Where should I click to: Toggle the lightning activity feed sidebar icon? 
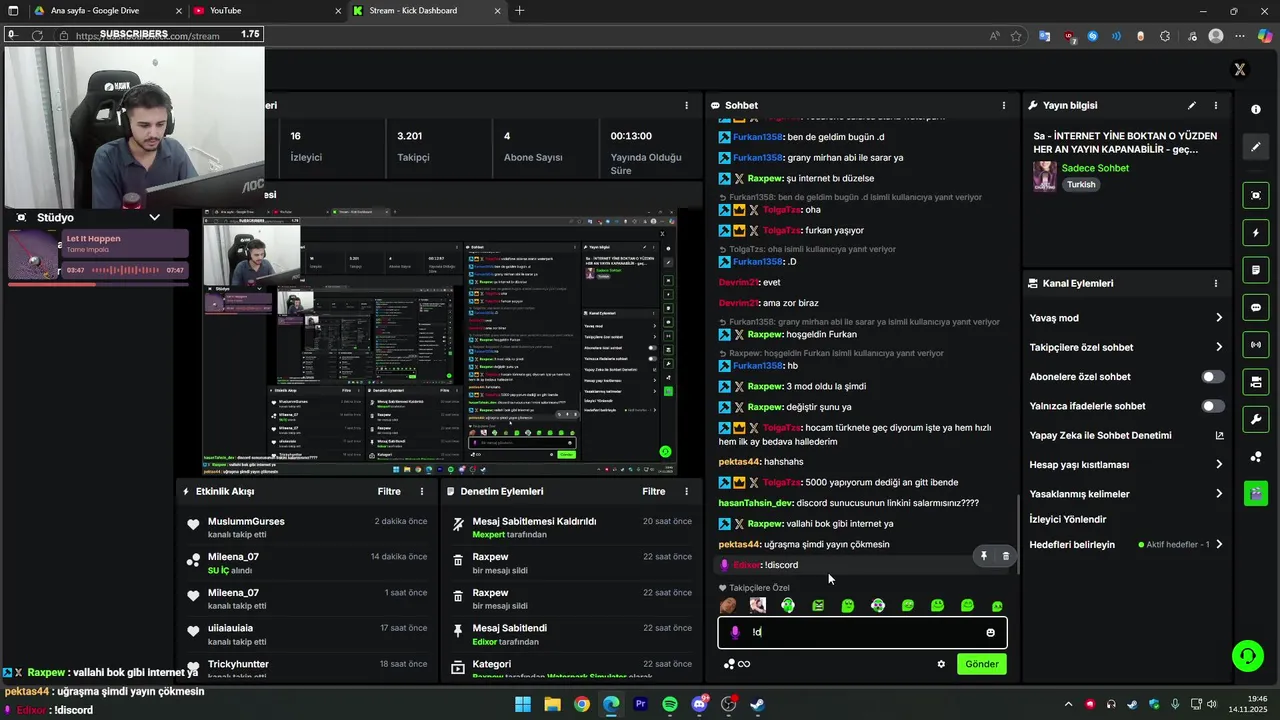pyautogui.click(x=1256, y=233)
